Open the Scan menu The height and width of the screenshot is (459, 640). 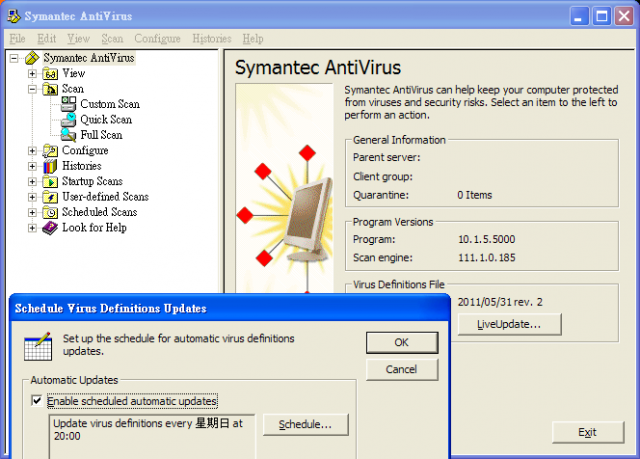coord(112,39)
